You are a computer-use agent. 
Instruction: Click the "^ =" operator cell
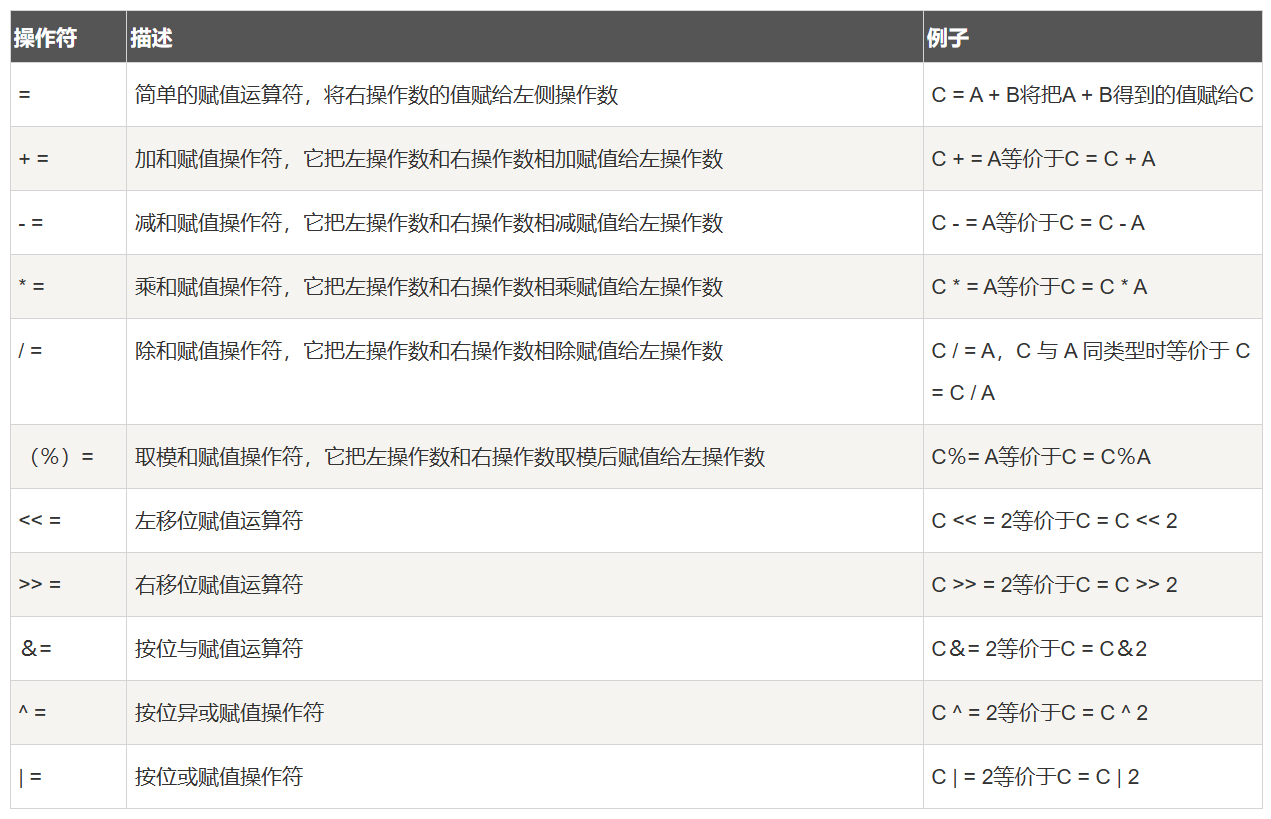33,713
